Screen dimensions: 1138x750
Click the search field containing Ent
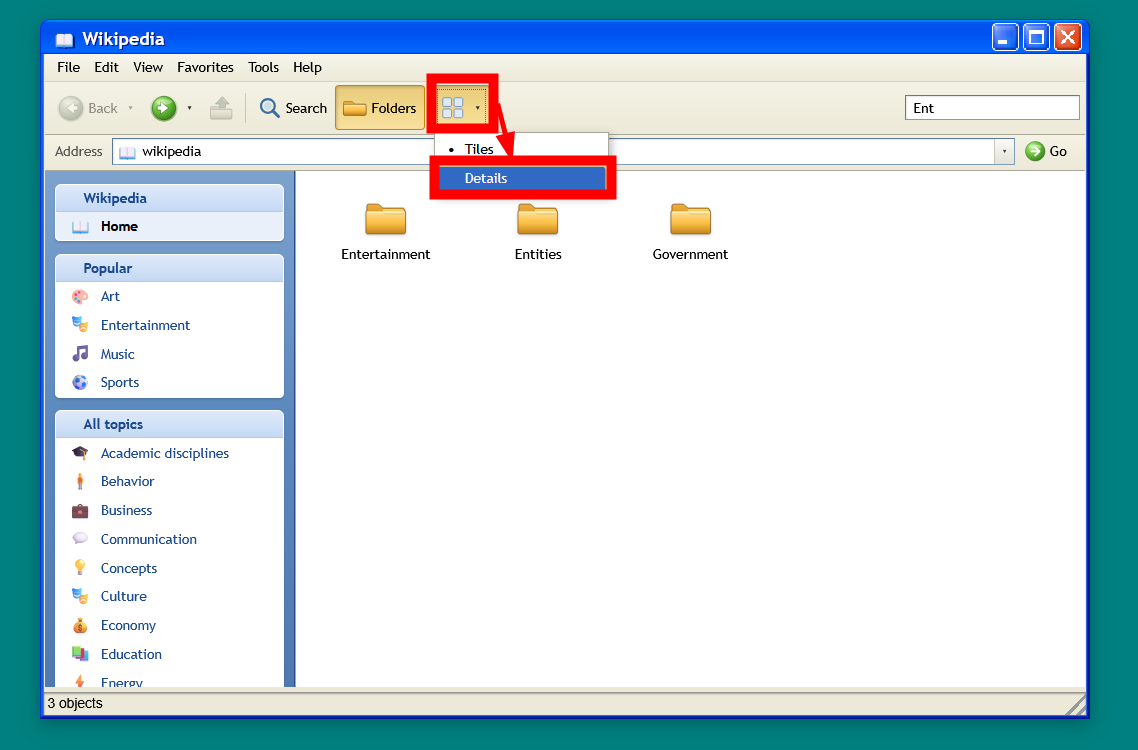[x=992, y=108]
